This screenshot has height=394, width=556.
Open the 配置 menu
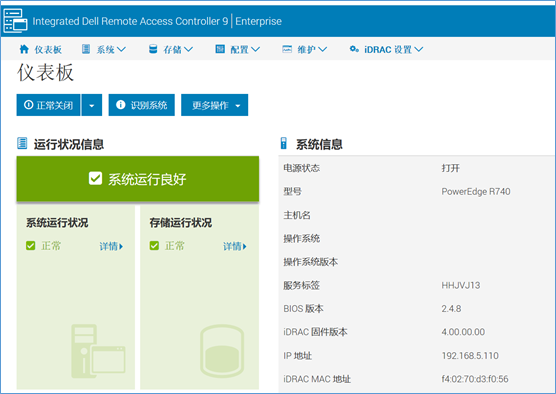pyautogui.click(x=238, y=49)
